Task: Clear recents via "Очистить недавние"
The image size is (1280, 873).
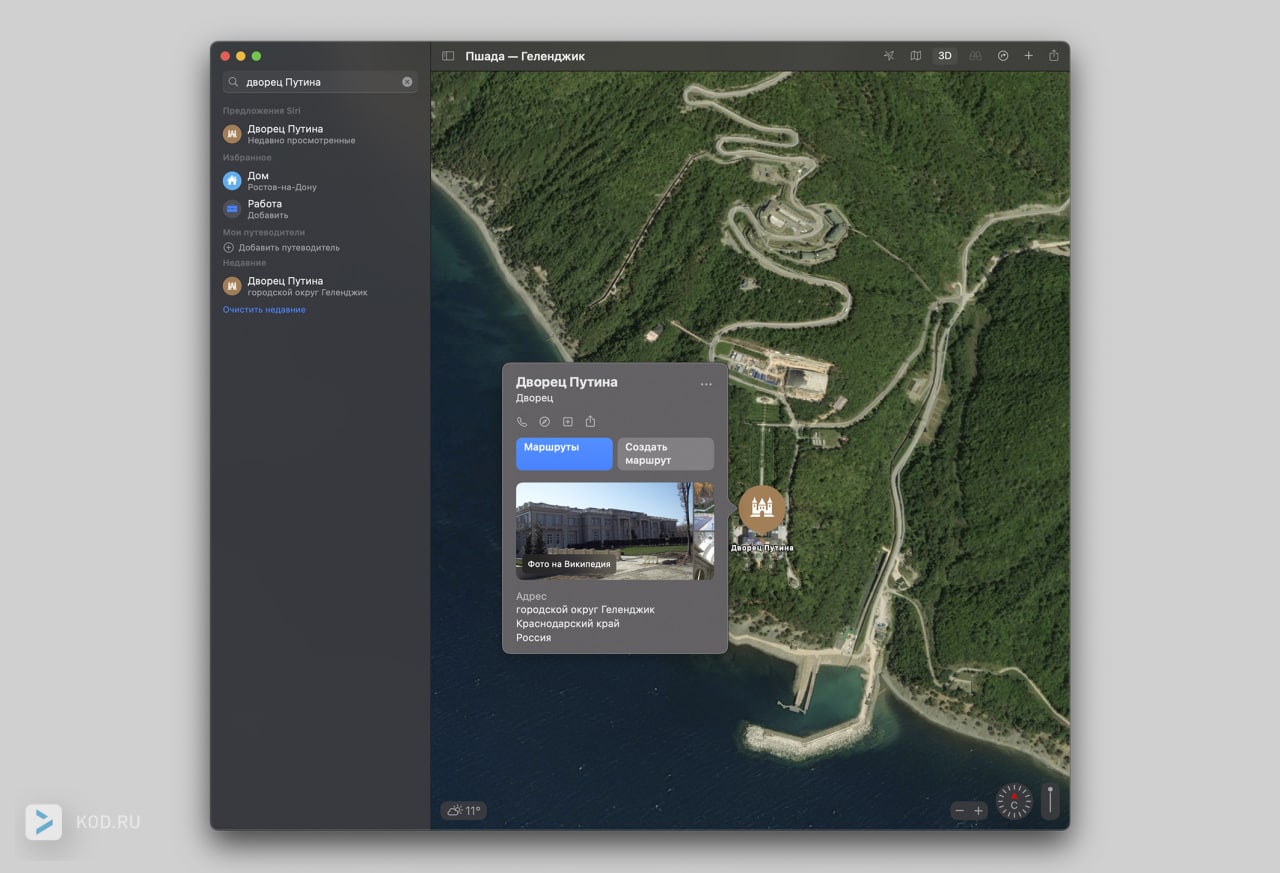Action: click(x=264, y=310)
